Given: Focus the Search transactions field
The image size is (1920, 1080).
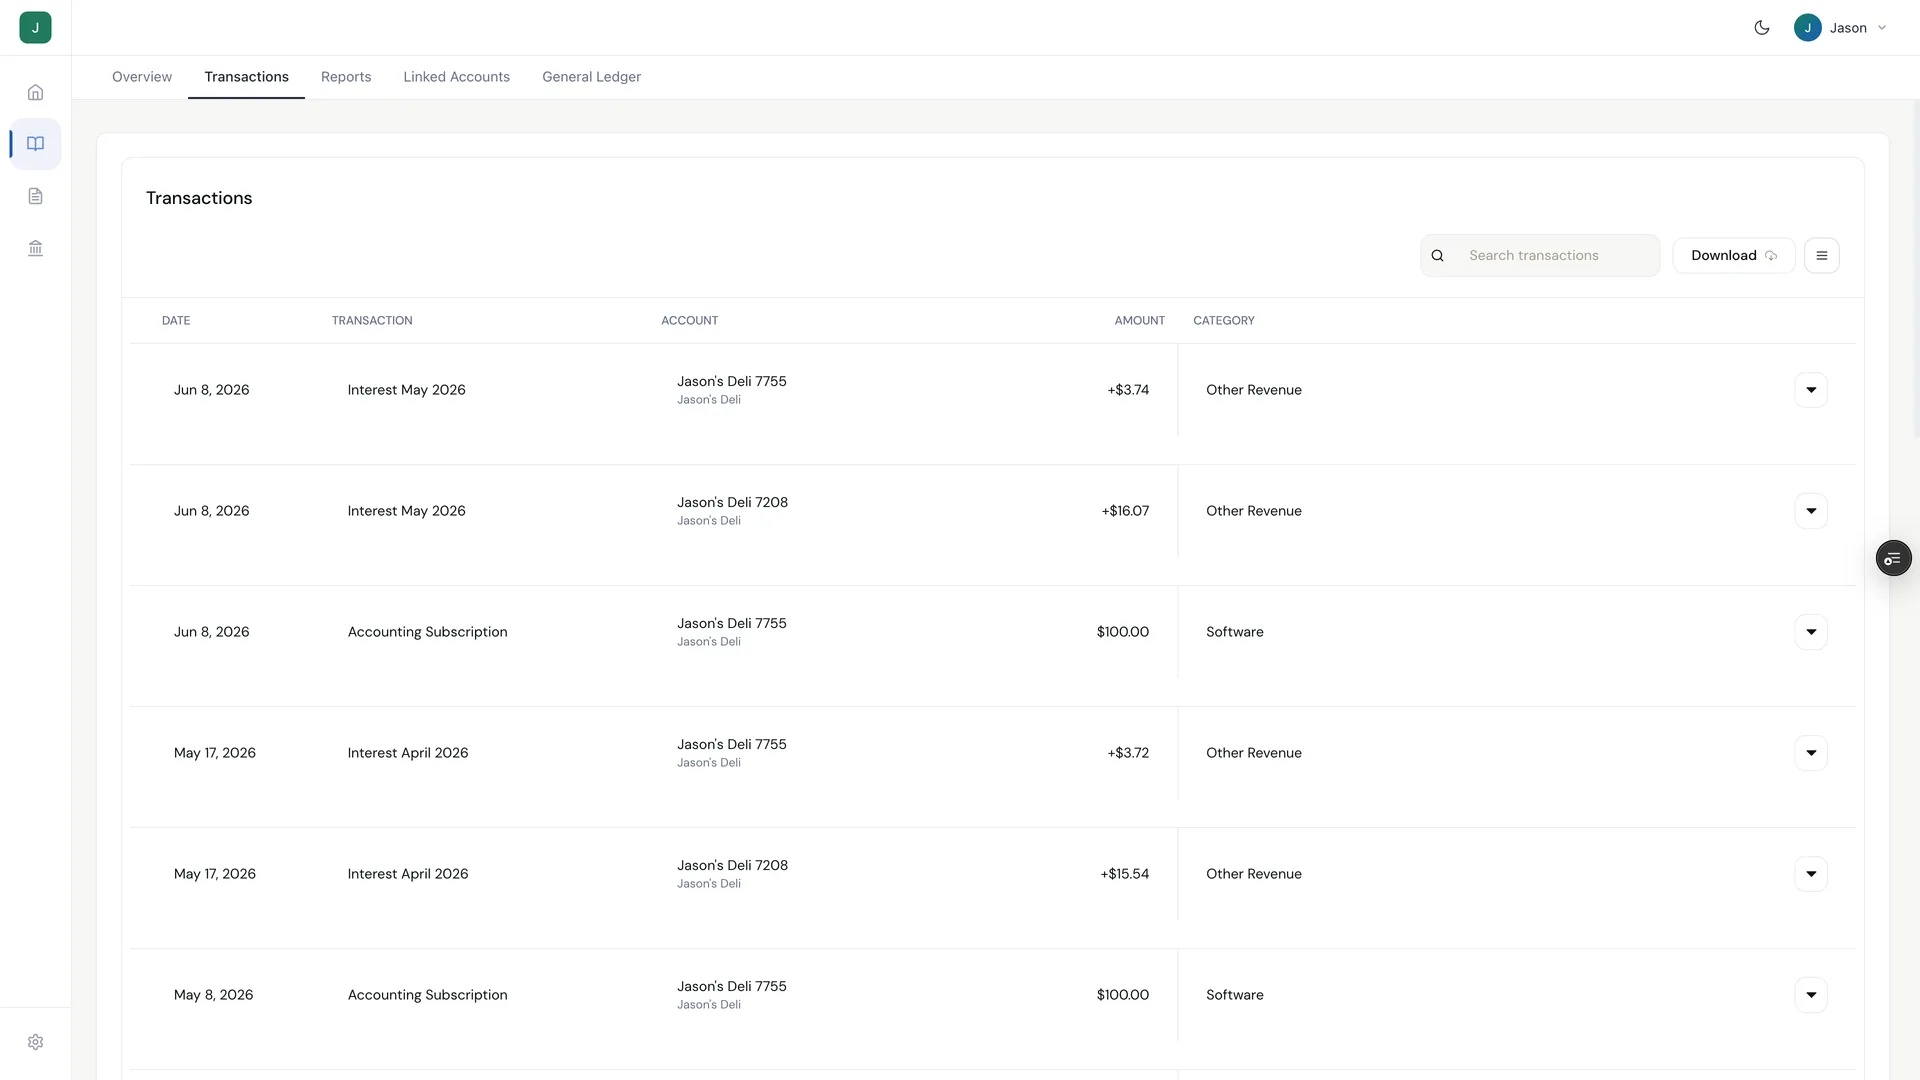Looking at the screenshot, I should click(1540, 256).
